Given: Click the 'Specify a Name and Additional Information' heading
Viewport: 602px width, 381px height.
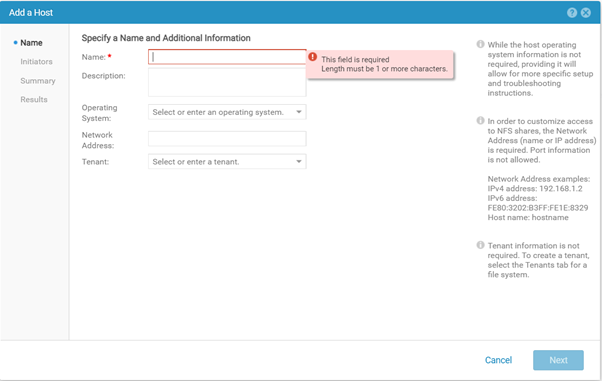Looking at the screenshot, I should [x=166, y=38].
